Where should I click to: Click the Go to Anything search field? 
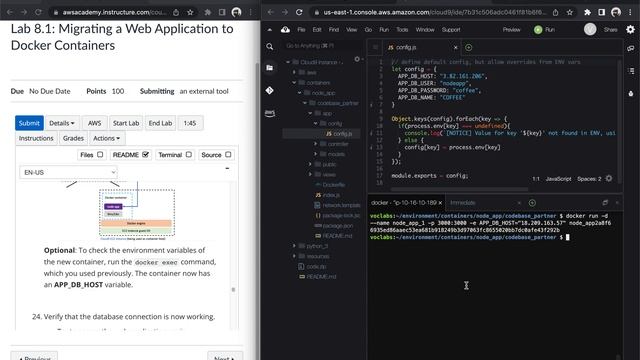click(322, 46)
